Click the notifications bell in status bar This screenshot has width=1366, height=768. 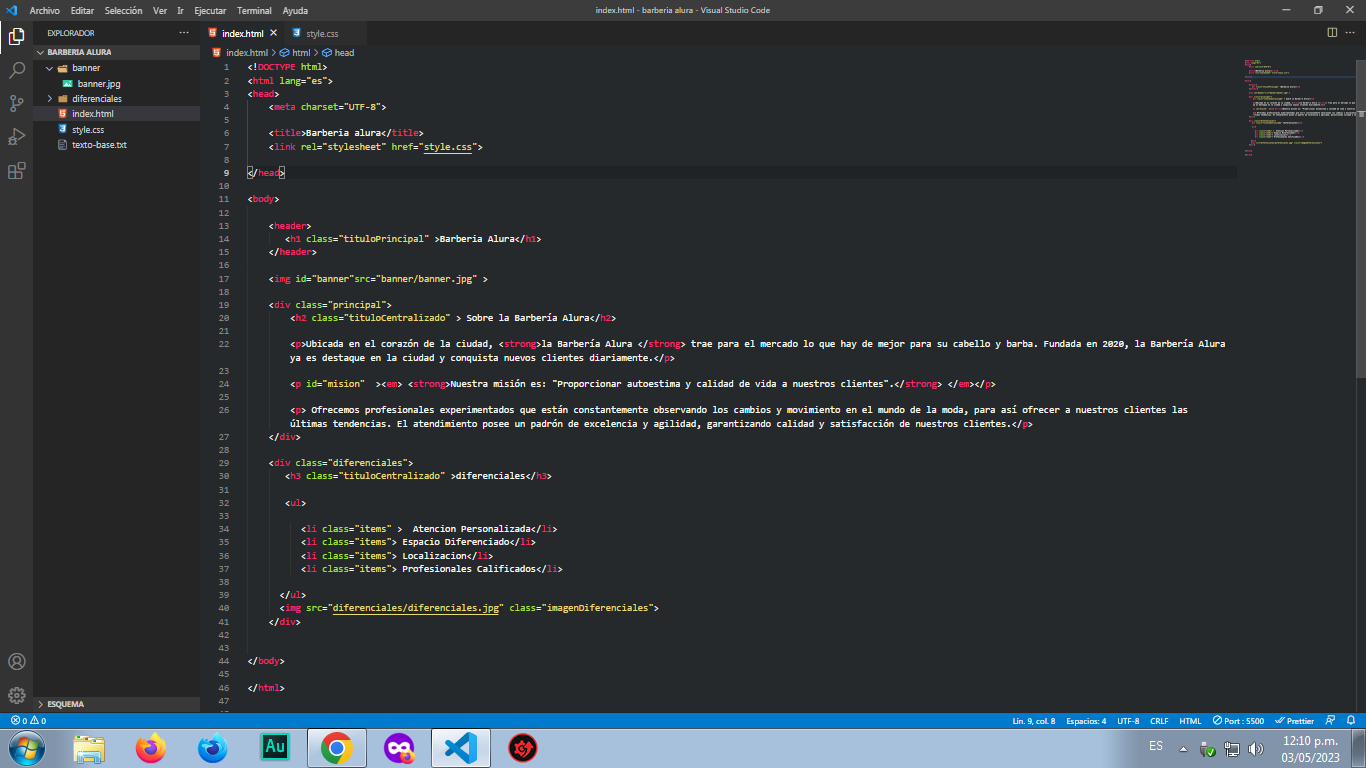coord(1351,721)
